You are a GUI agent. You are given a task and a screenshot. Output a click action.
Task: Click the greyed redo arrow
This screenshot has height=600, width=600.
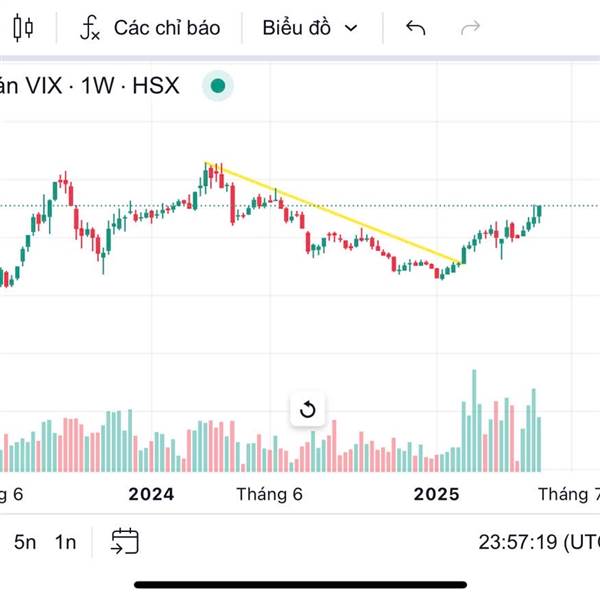[x=470, y=28]
